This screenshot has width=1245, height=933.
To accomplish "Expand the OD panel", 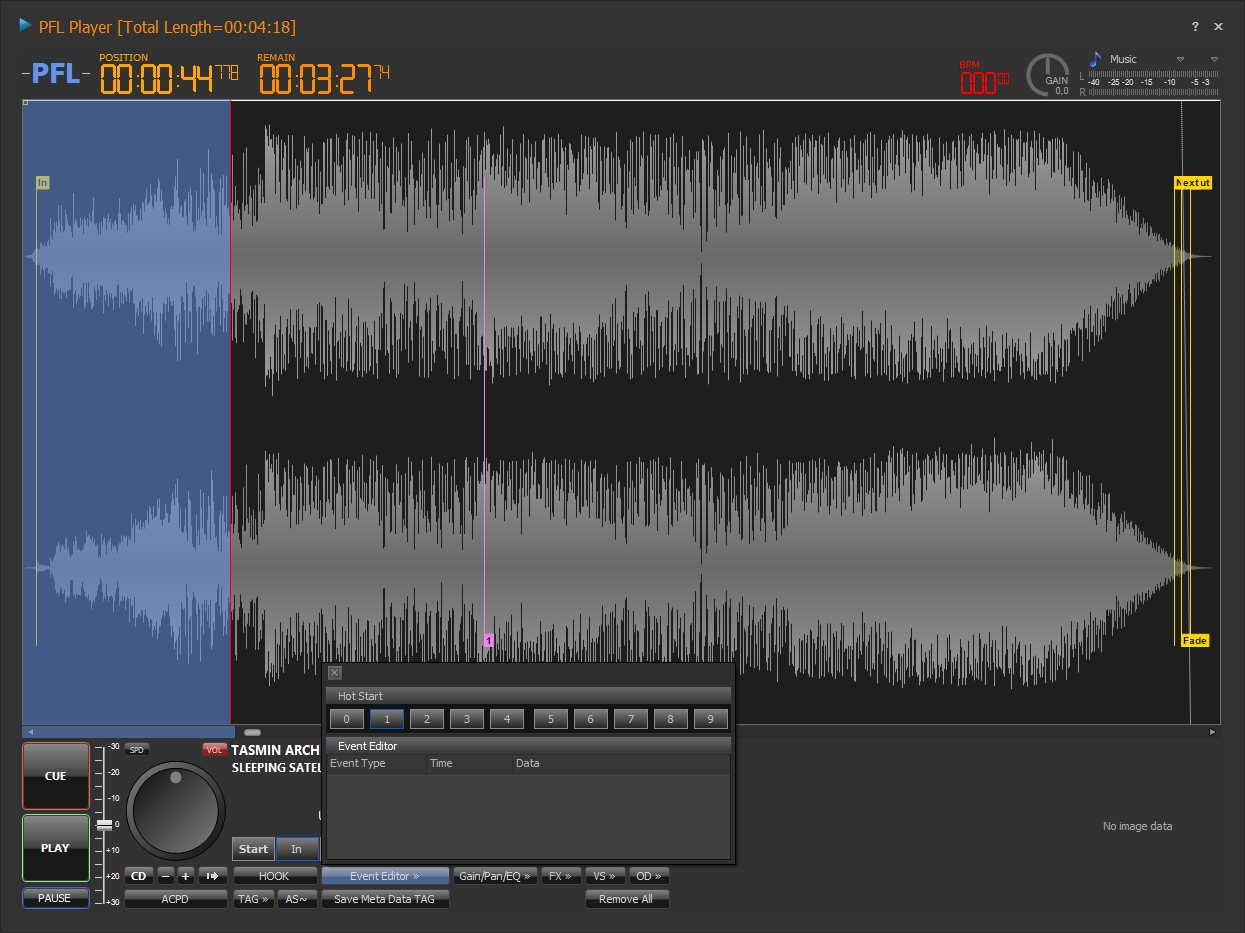I will pyautogui.click(x=649, y=876).
